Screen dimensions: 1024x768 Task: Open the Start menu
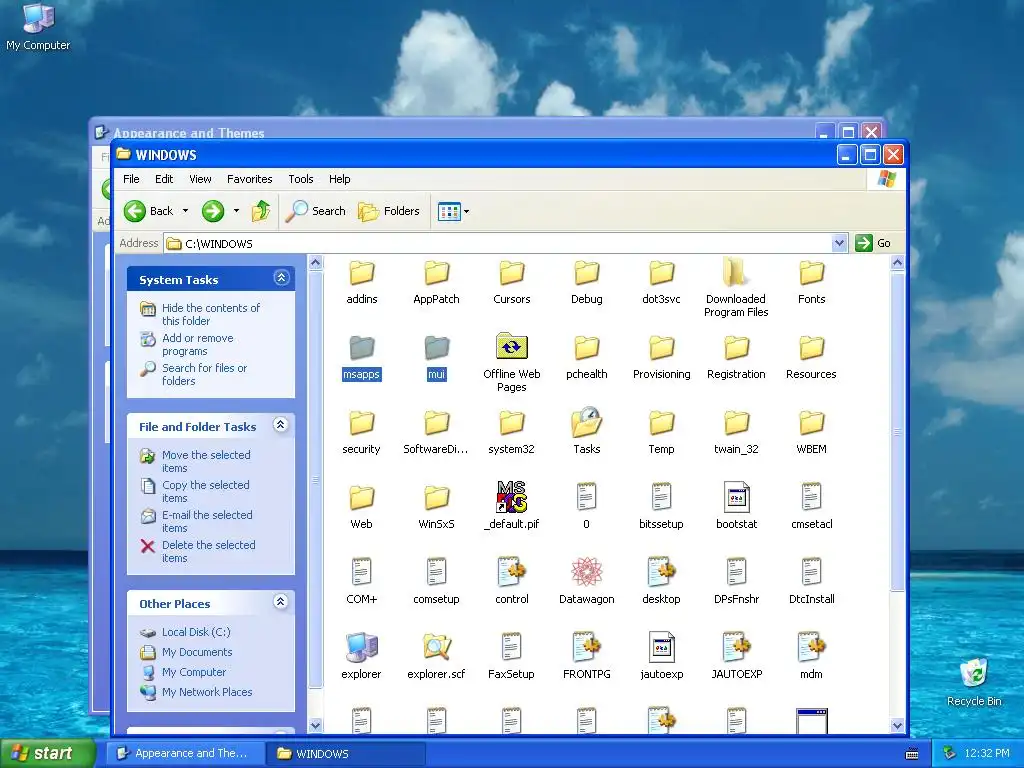click(x=46, y=753)
